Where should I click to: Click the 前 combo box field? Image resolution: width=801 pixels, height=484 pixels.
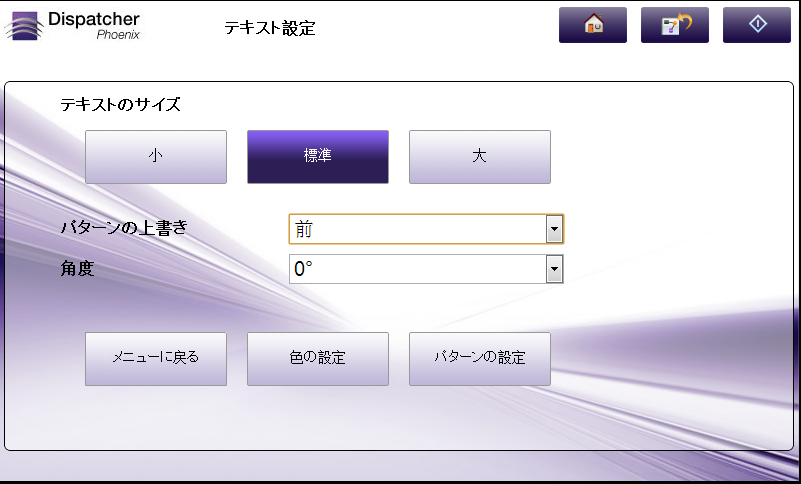click(426, 229)
